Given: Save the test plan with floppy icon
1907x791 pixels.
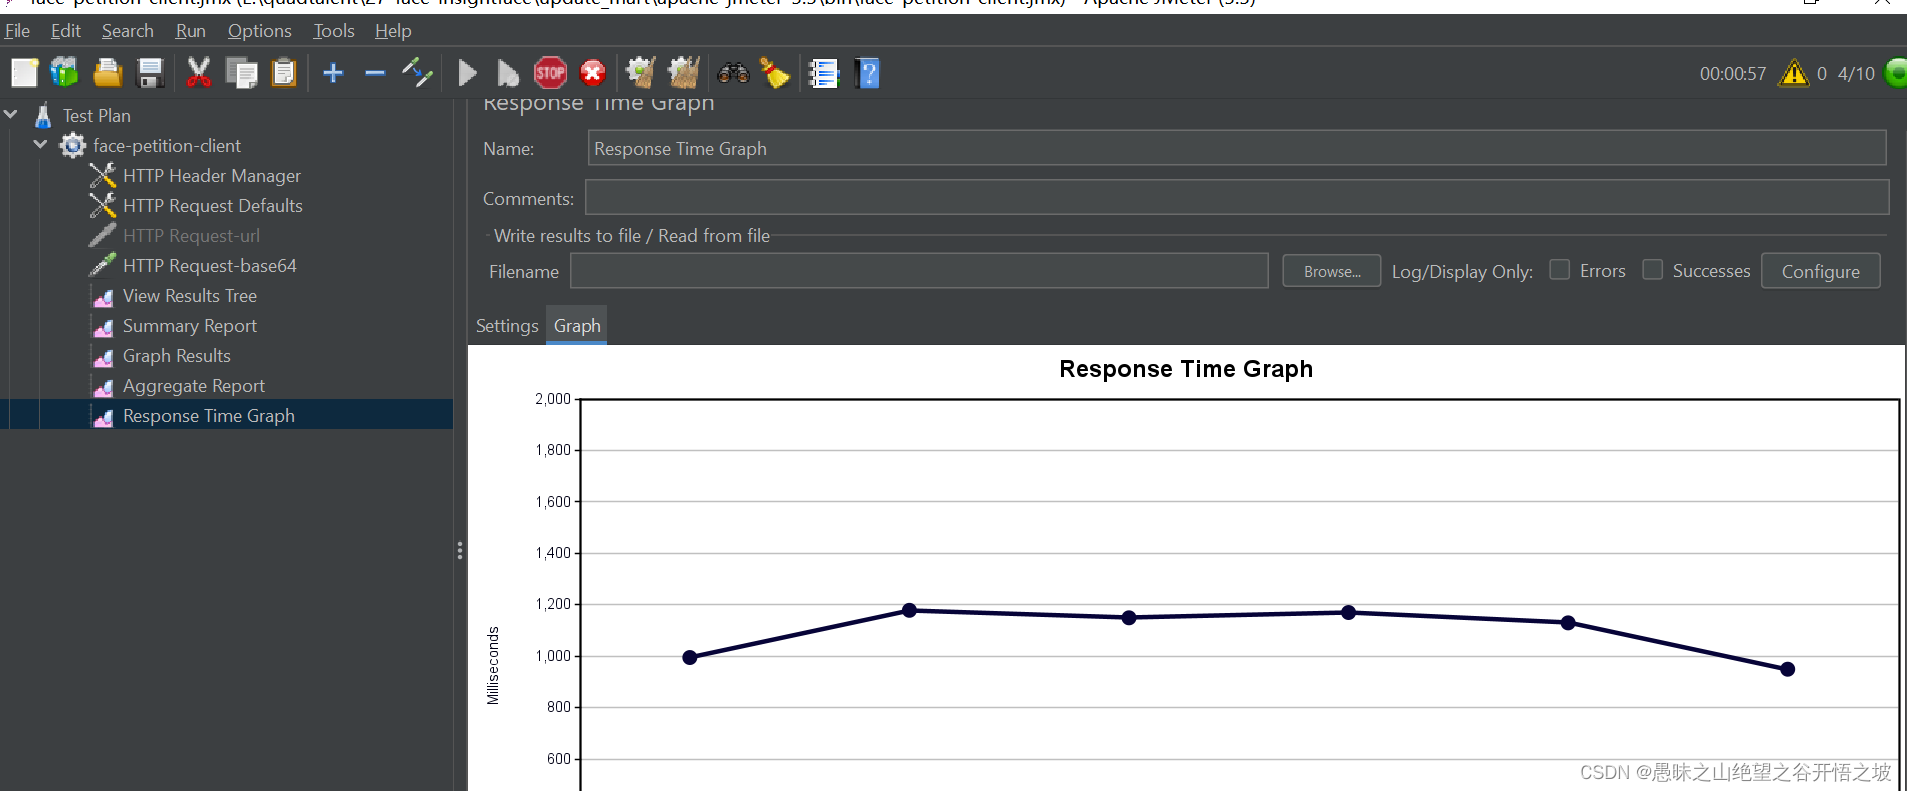Looking at the screenshot, I should [150, 73].
